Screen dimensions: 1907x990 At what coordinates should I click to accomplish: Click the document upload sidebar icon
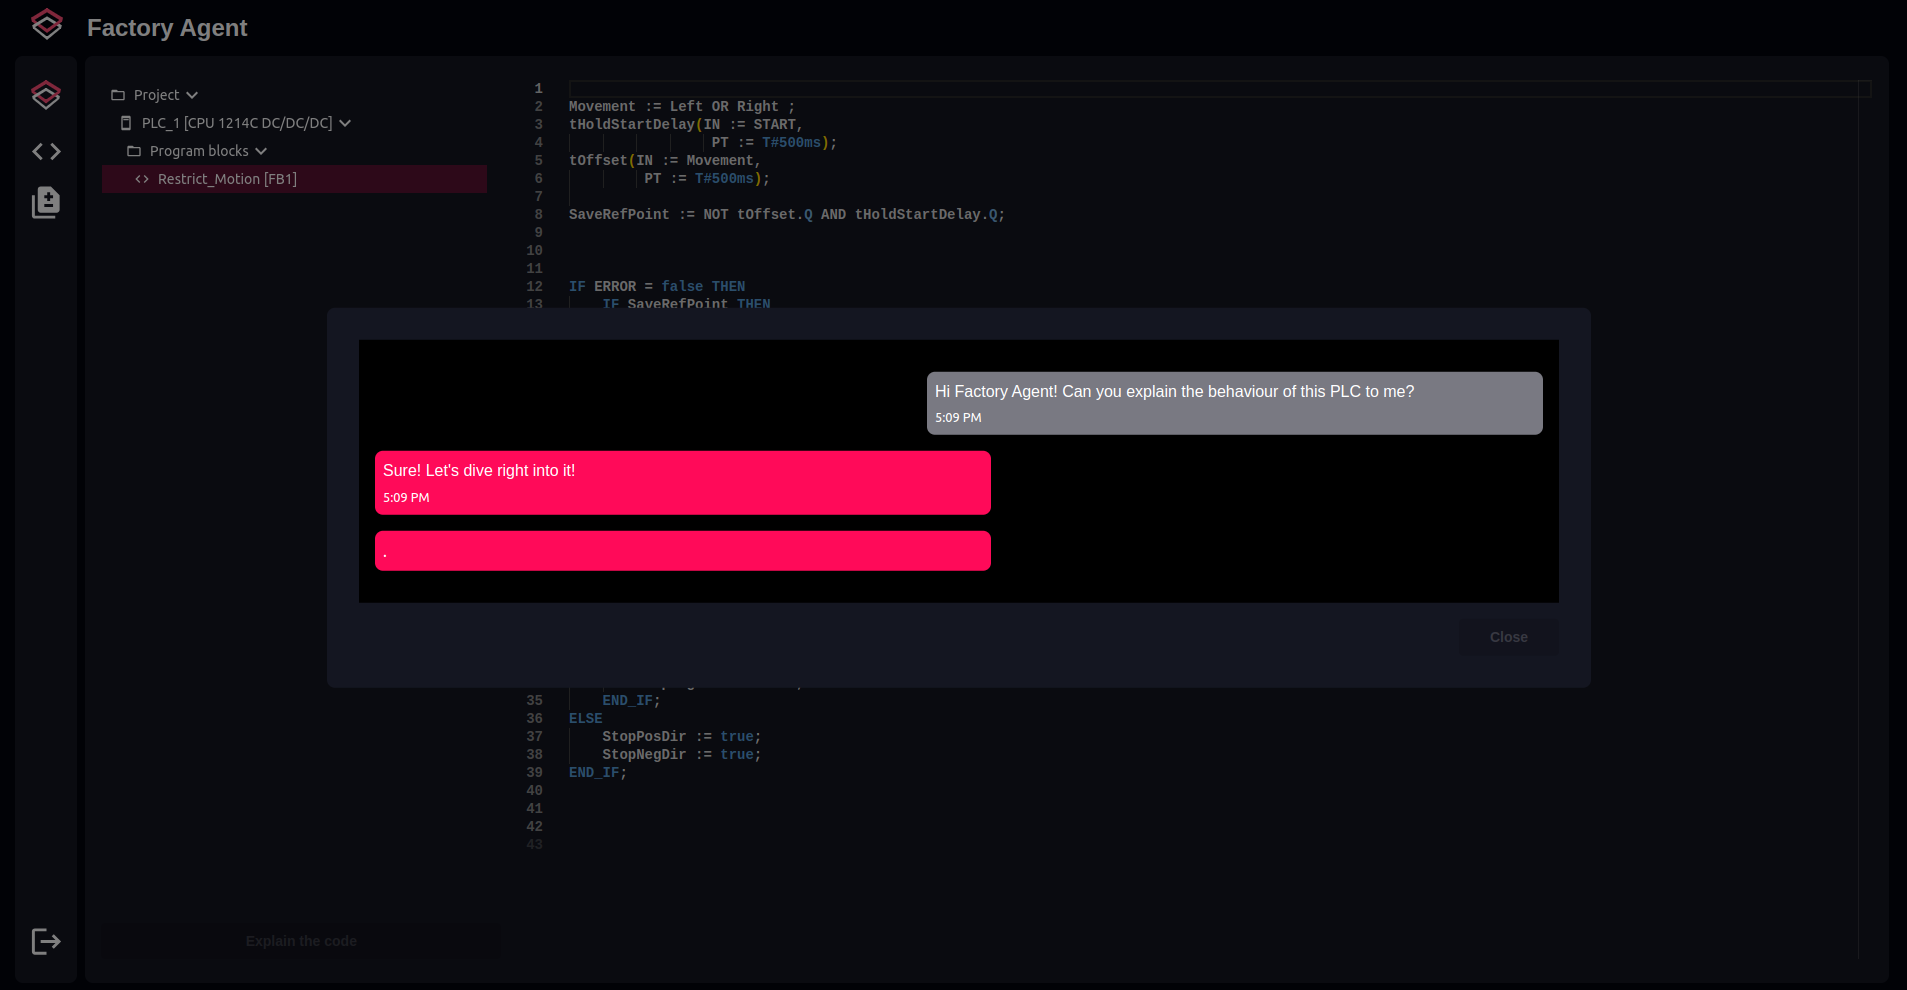pyautogui.click(x=46, y=202)
